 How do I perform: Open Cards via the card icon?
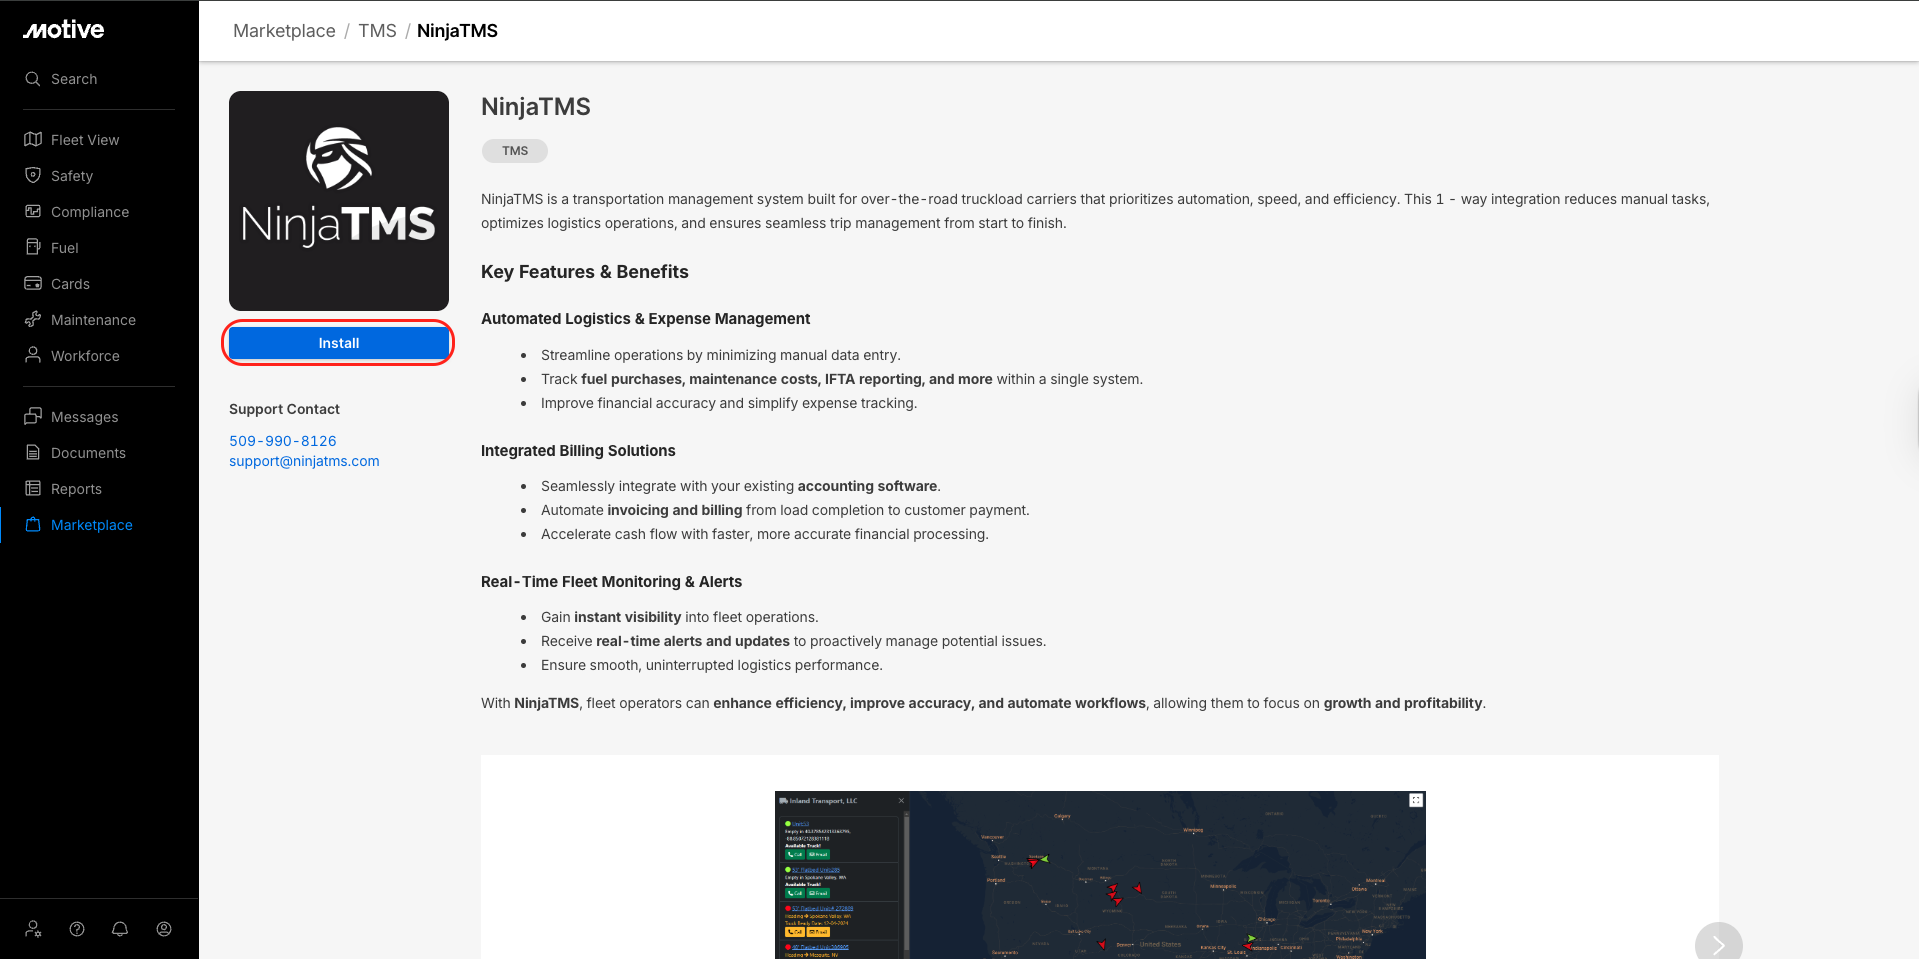pyautogui.click(x=33, y=283)
